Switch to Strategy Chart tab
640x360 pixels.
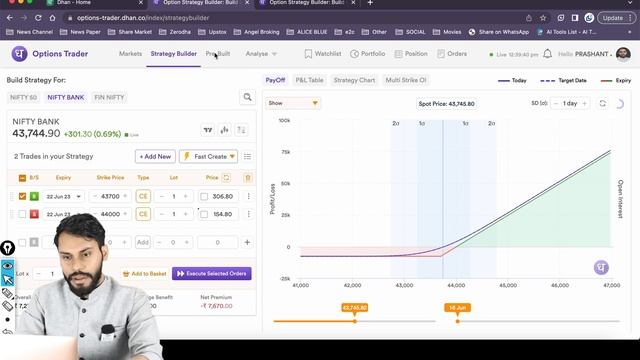tap(354, 80)
